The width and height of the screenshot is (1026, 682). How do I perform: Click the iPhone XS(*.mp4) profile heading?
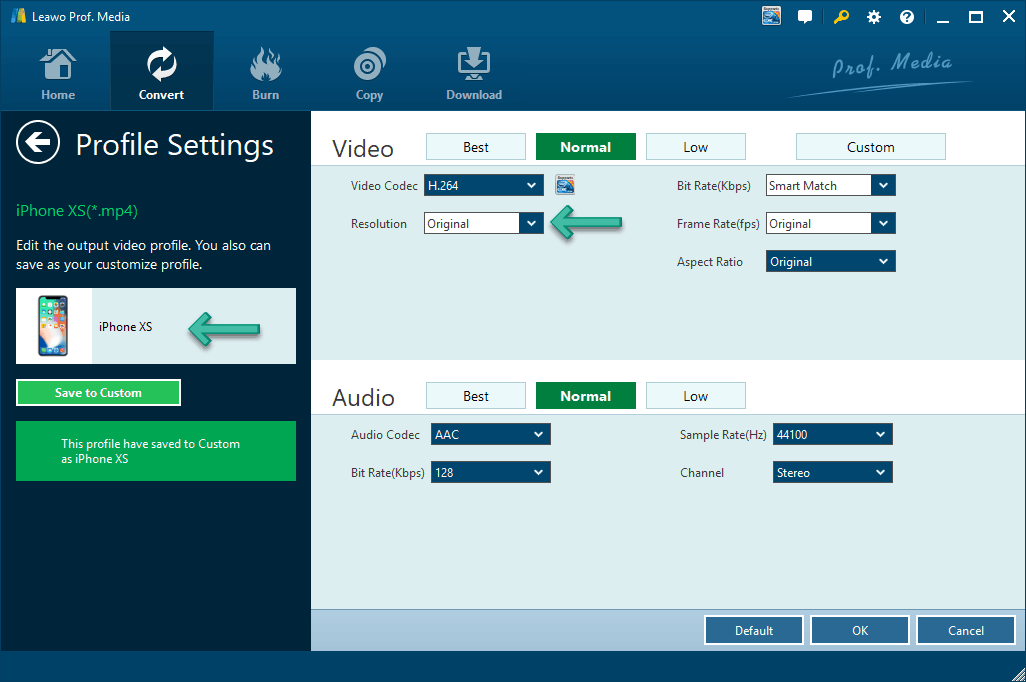pos(77,211)
